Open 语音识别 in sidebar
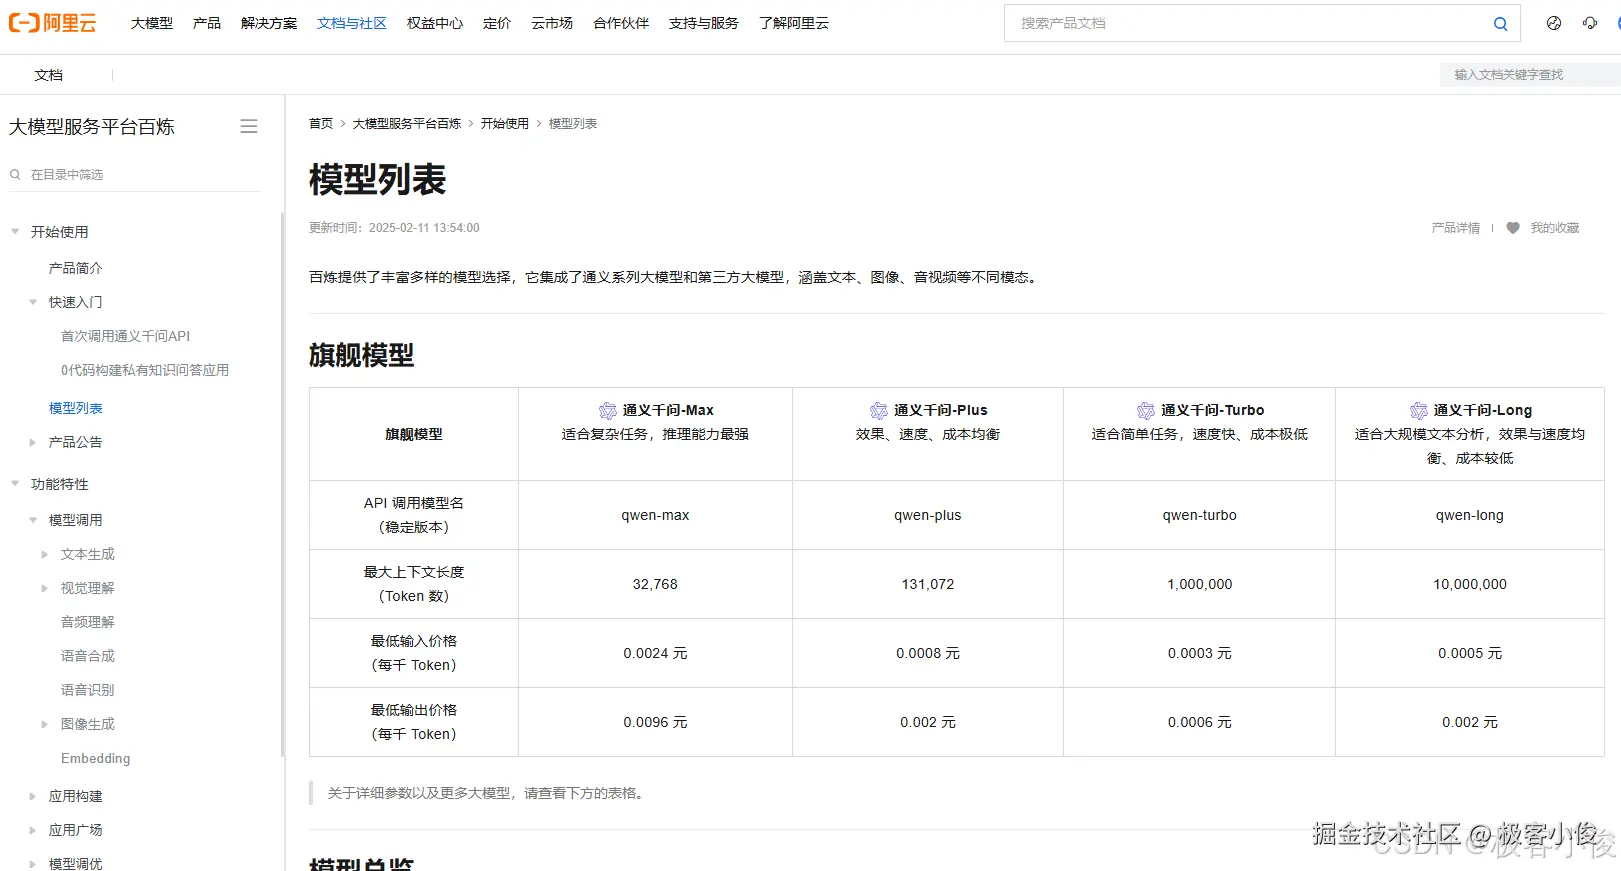 [x=88, y=689]
